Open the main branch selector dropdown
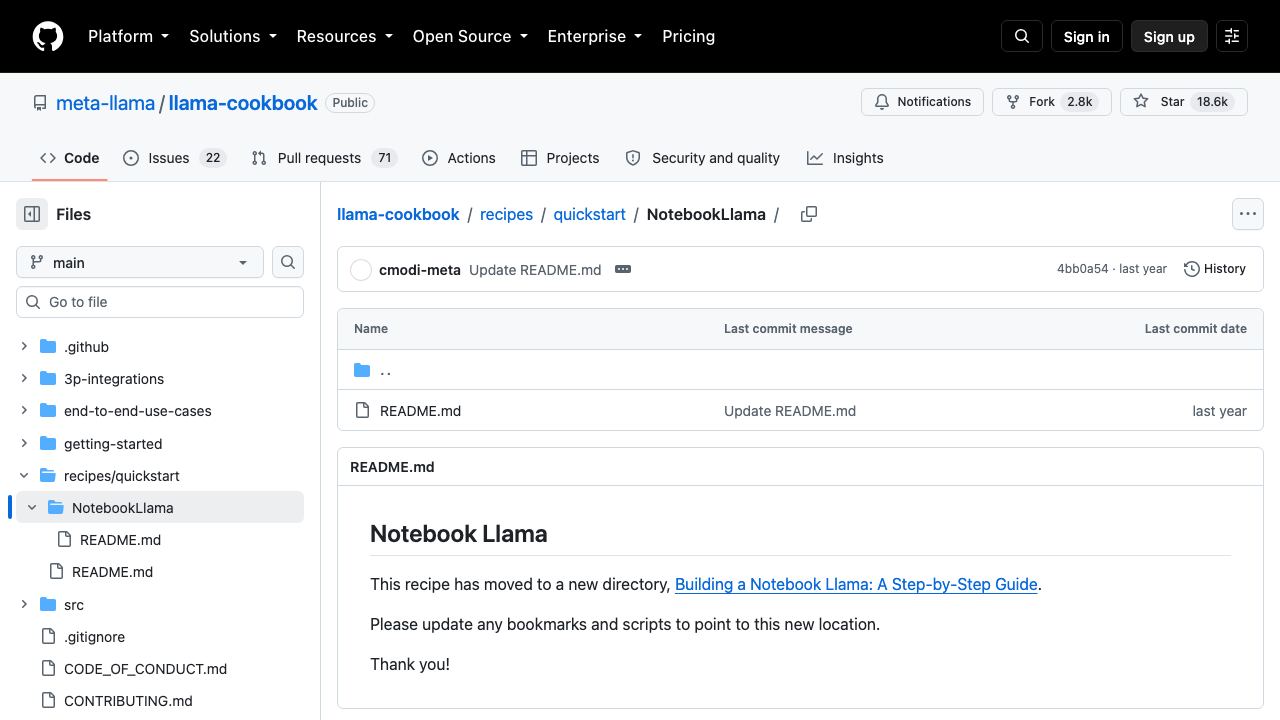Viewport: 1280px width, 720px height. (140, 262)
